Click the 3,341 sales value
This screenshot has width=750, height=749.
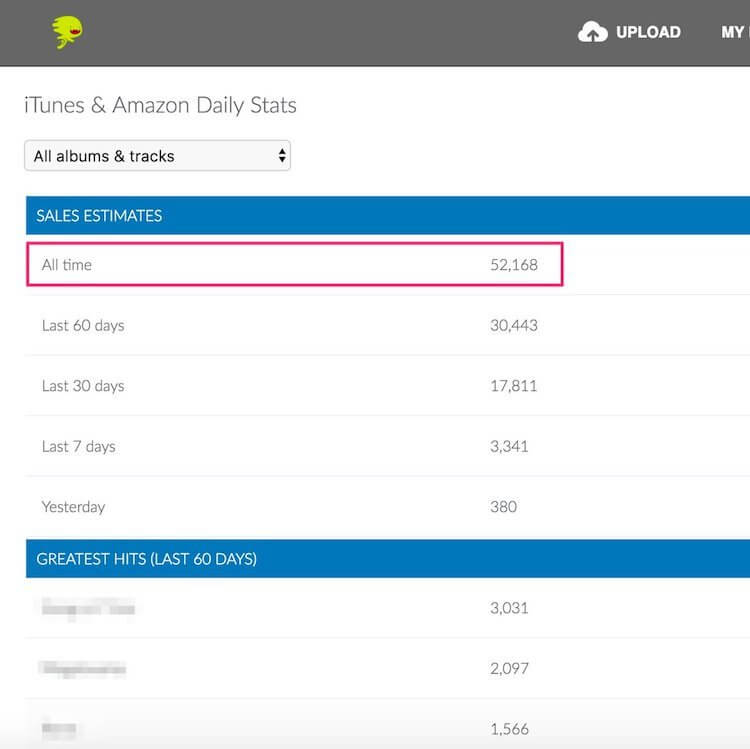click(509, 446)
